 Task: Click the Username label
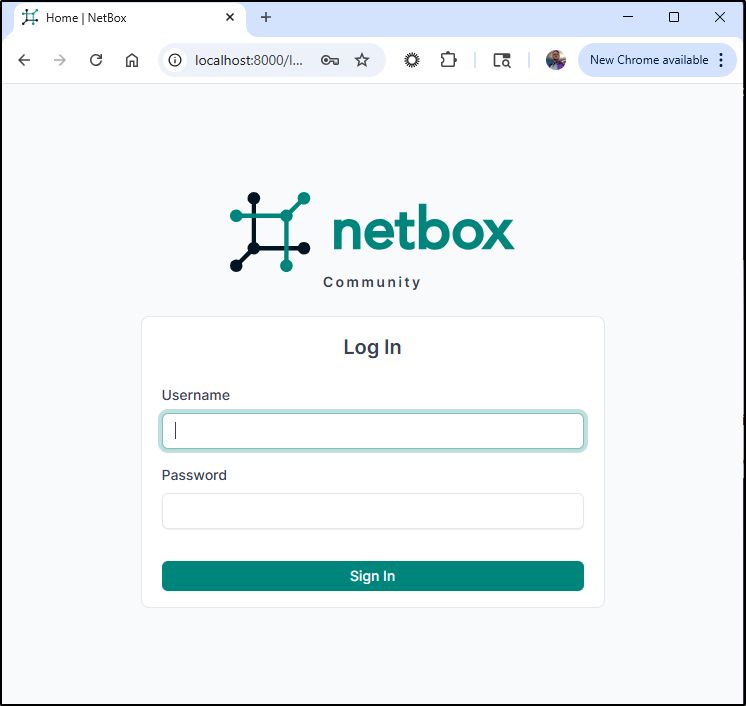pos(196,395)
